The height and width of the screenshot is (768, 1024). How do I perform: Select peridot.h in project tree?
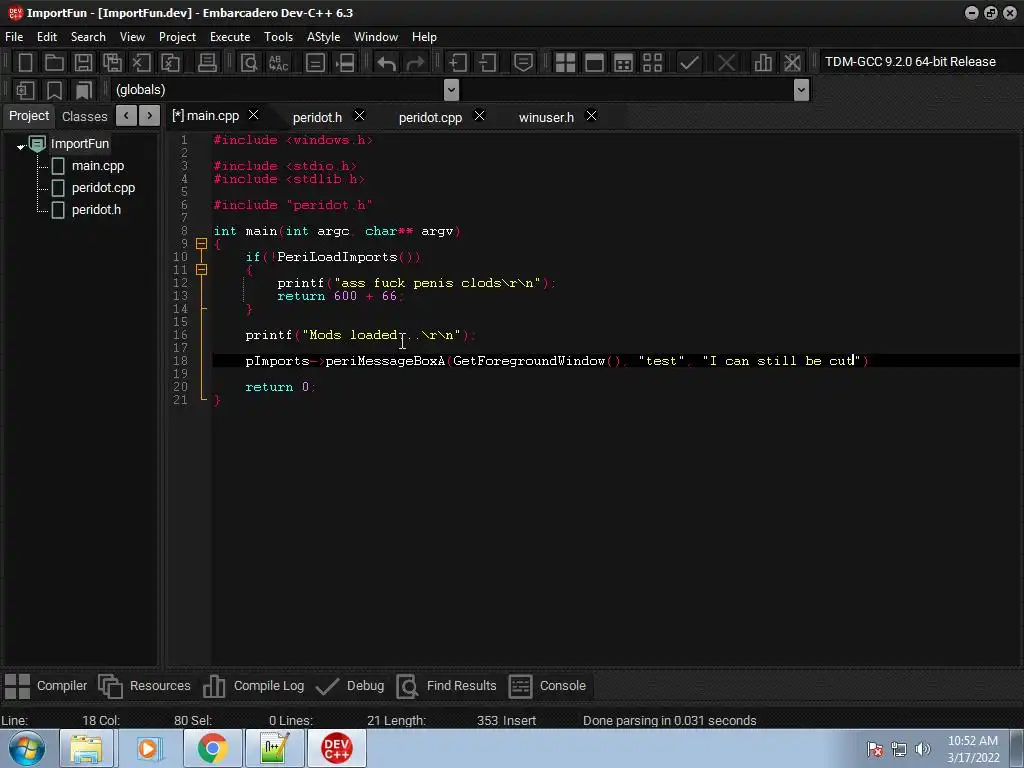click(x=96, y=210)
